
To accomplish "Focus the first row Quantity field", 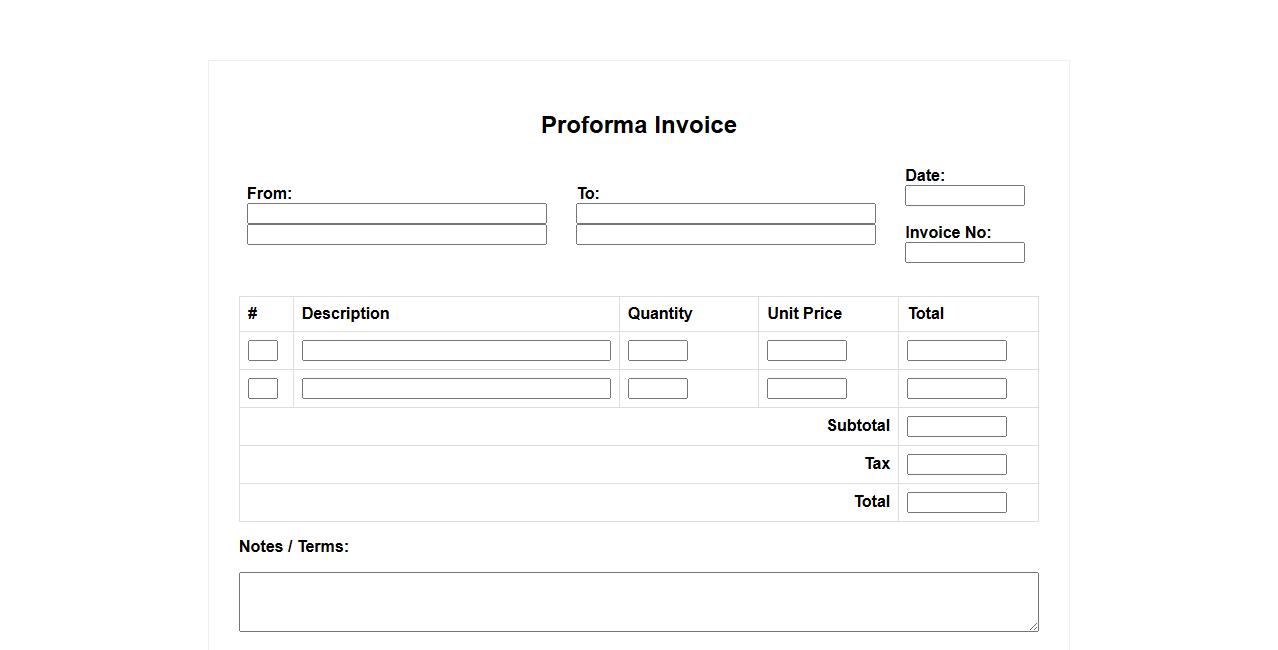I will coord(657,350).
